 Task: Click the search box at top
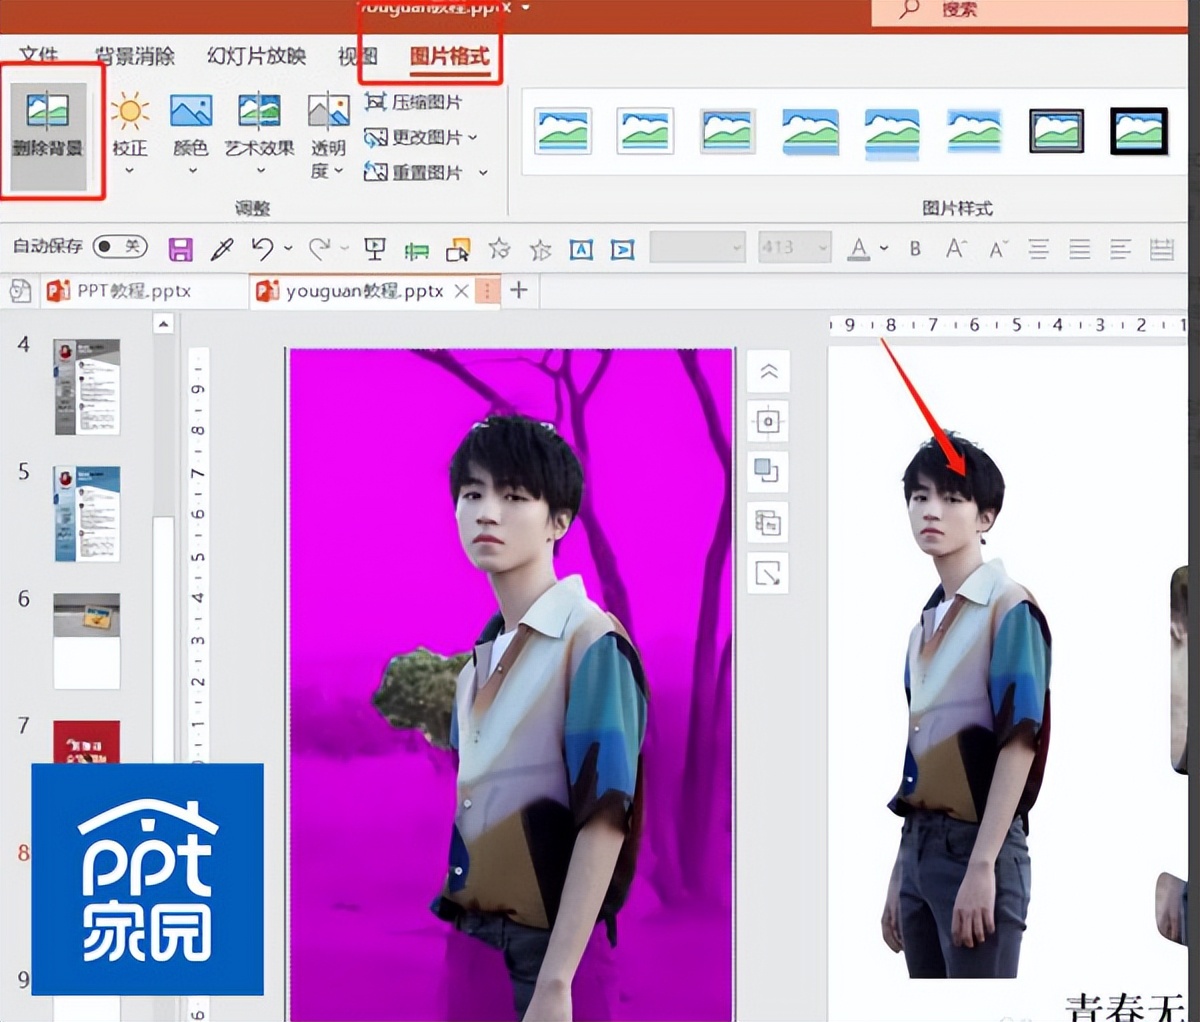click(1030, 10)
